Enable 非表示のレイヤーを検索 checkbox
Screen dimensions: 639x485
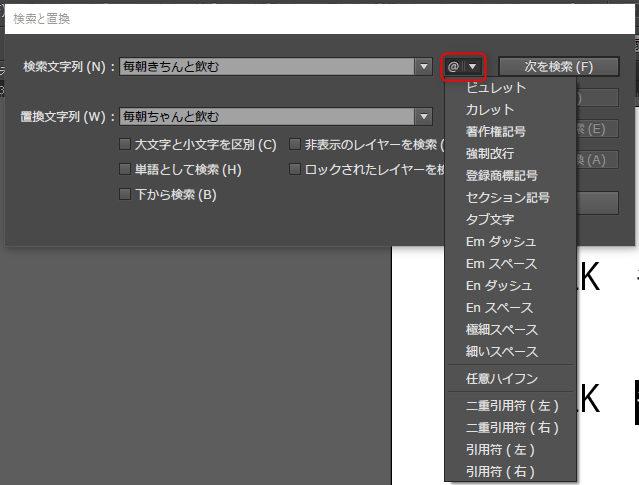click(296, 145)
